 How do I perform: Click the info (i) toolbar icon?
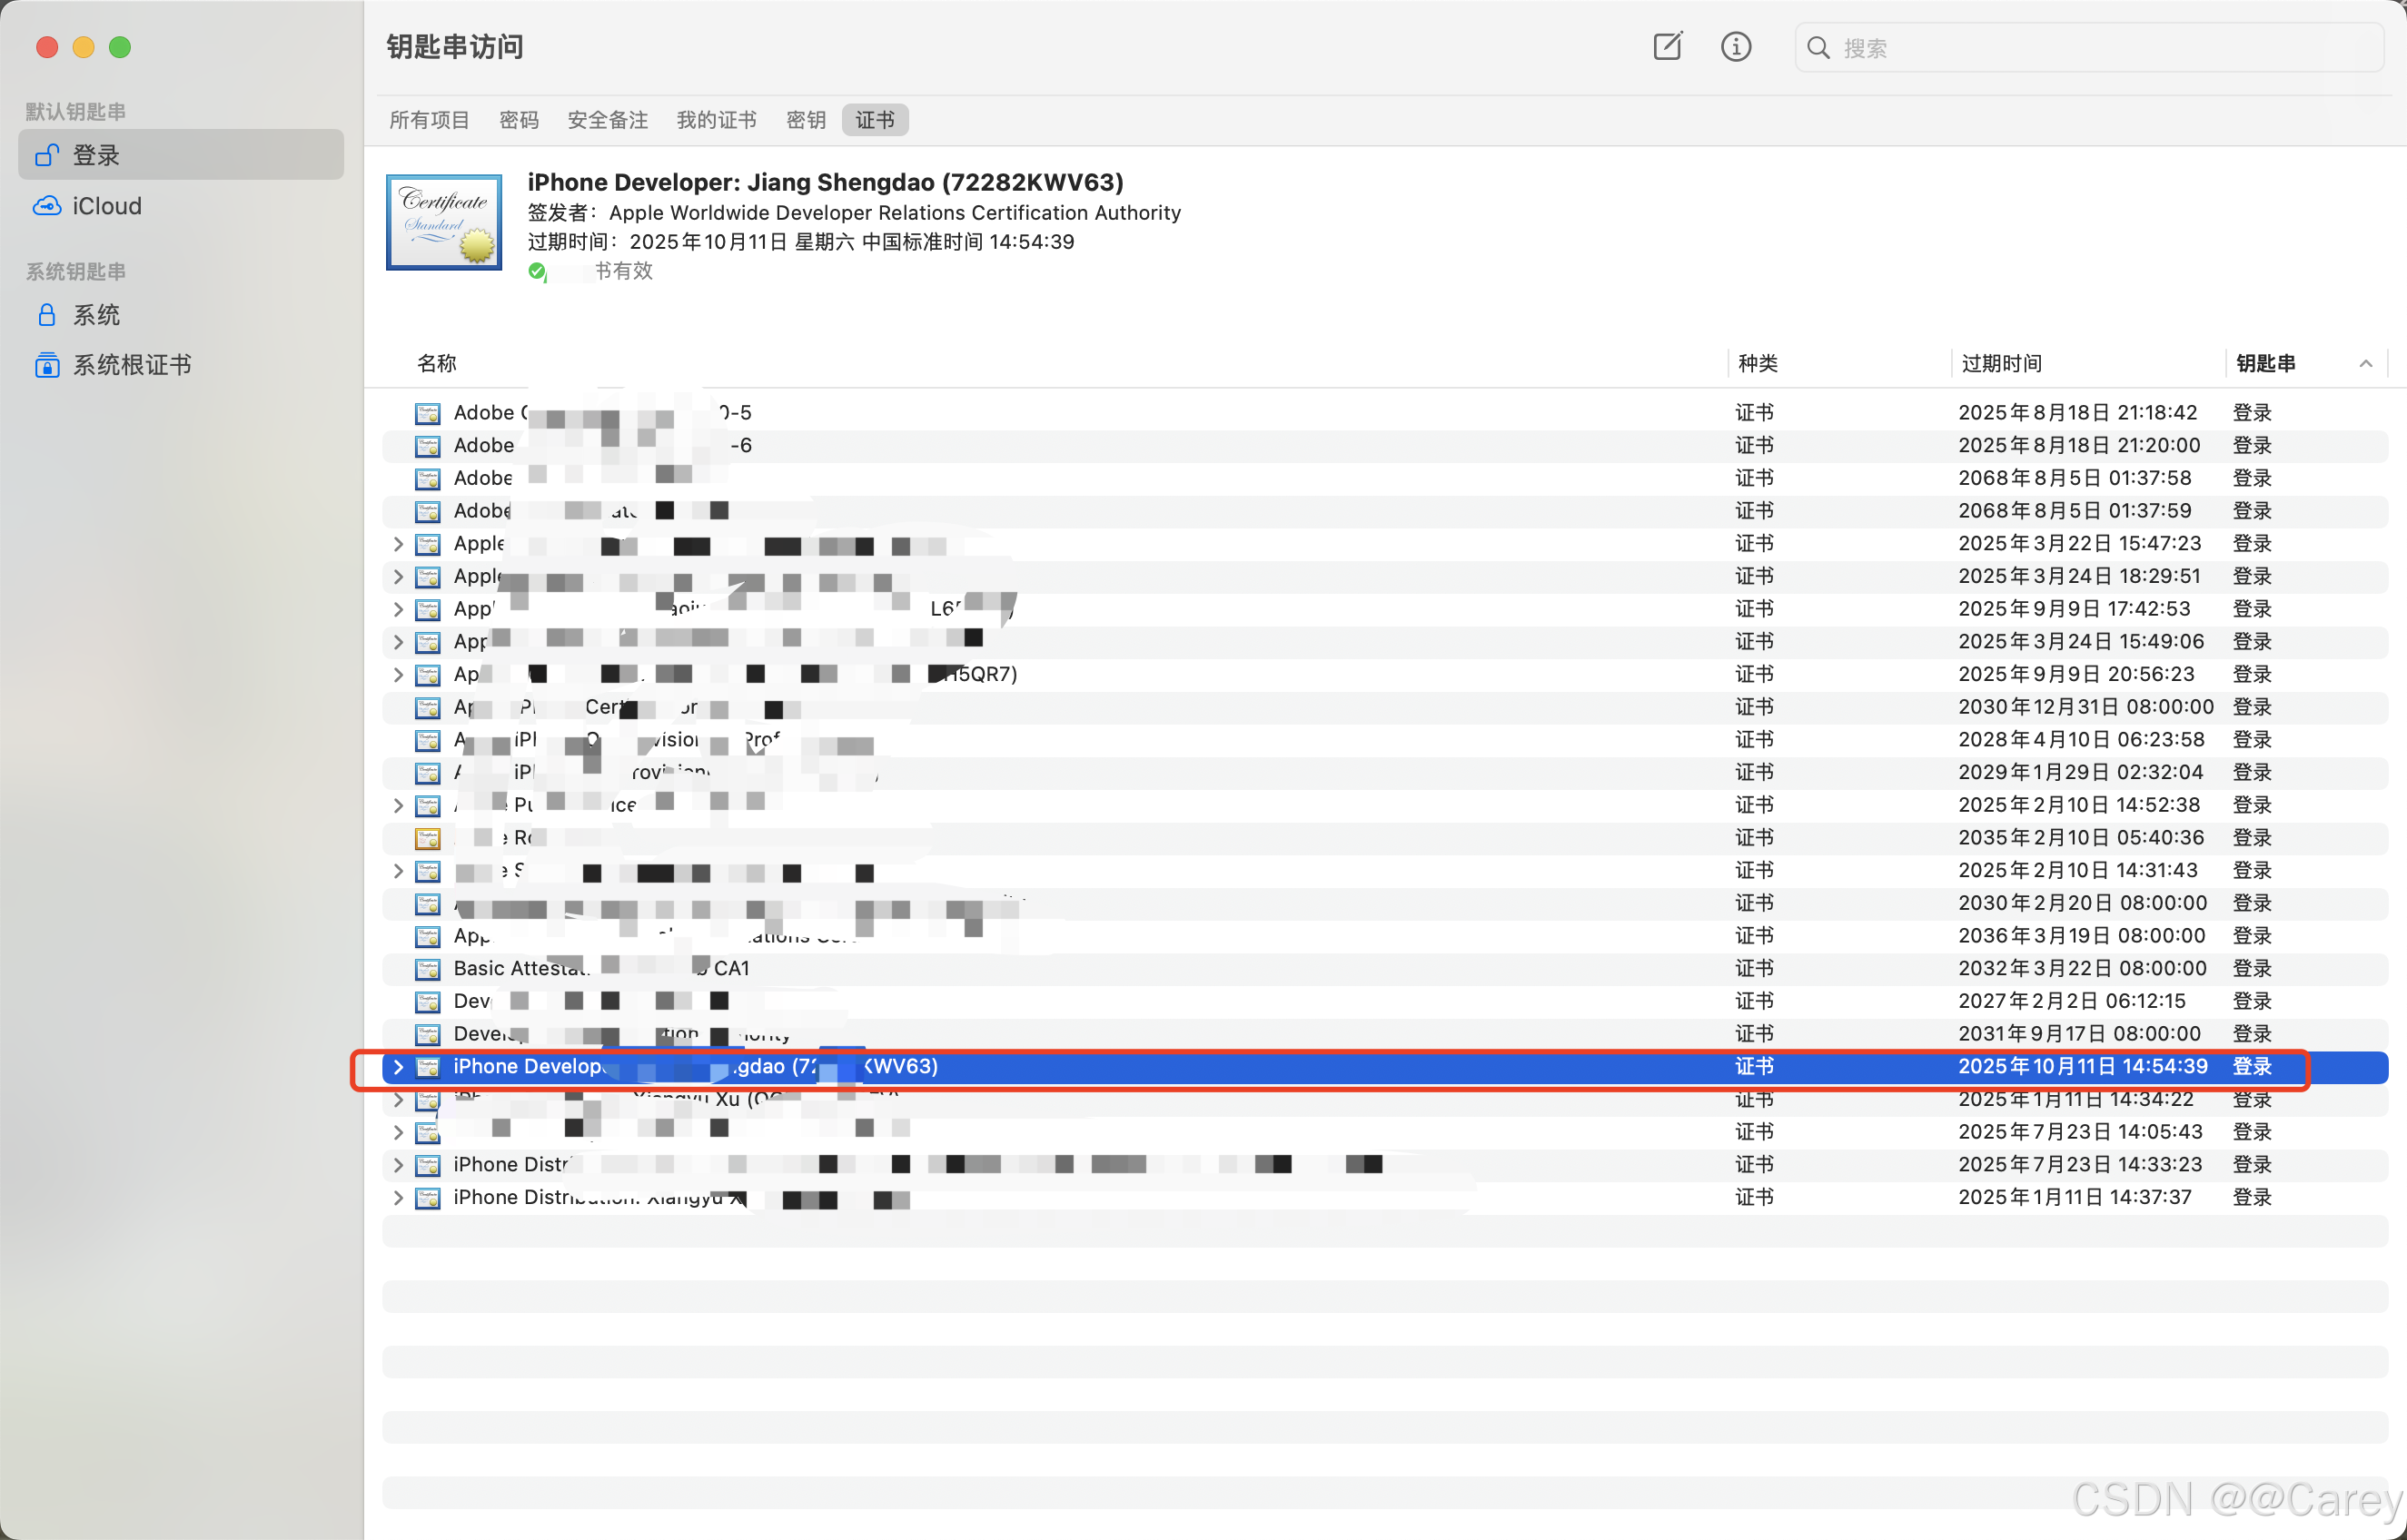coord(1735,47)
